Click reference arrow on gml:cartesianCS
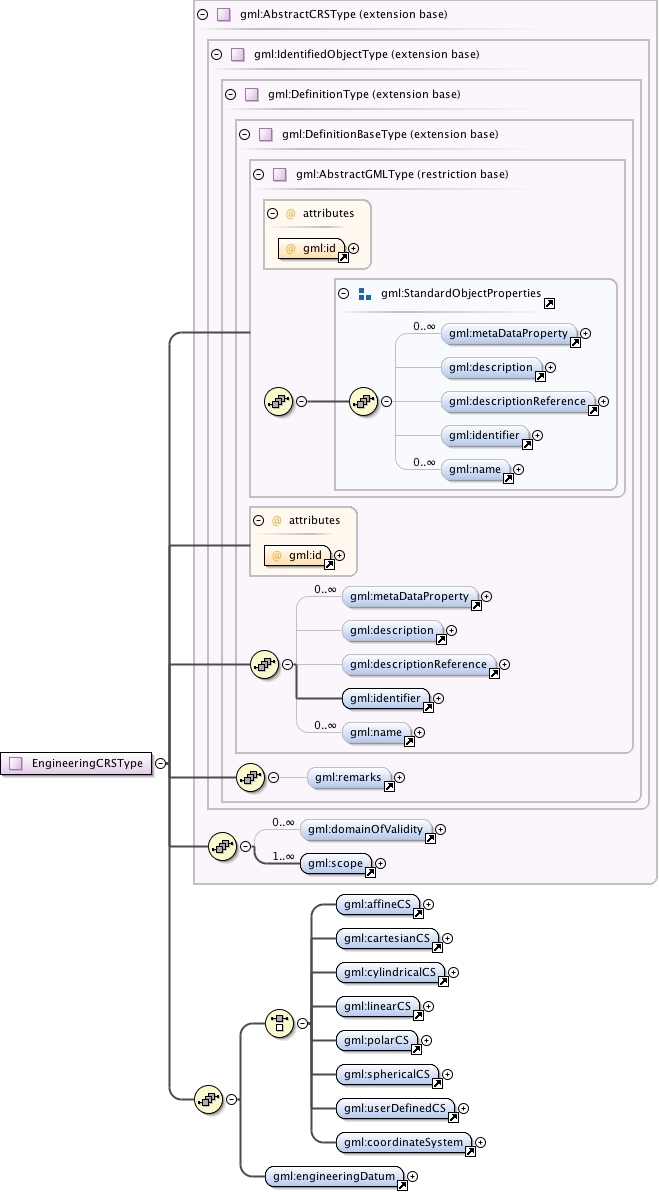 (x=437, y=947)
